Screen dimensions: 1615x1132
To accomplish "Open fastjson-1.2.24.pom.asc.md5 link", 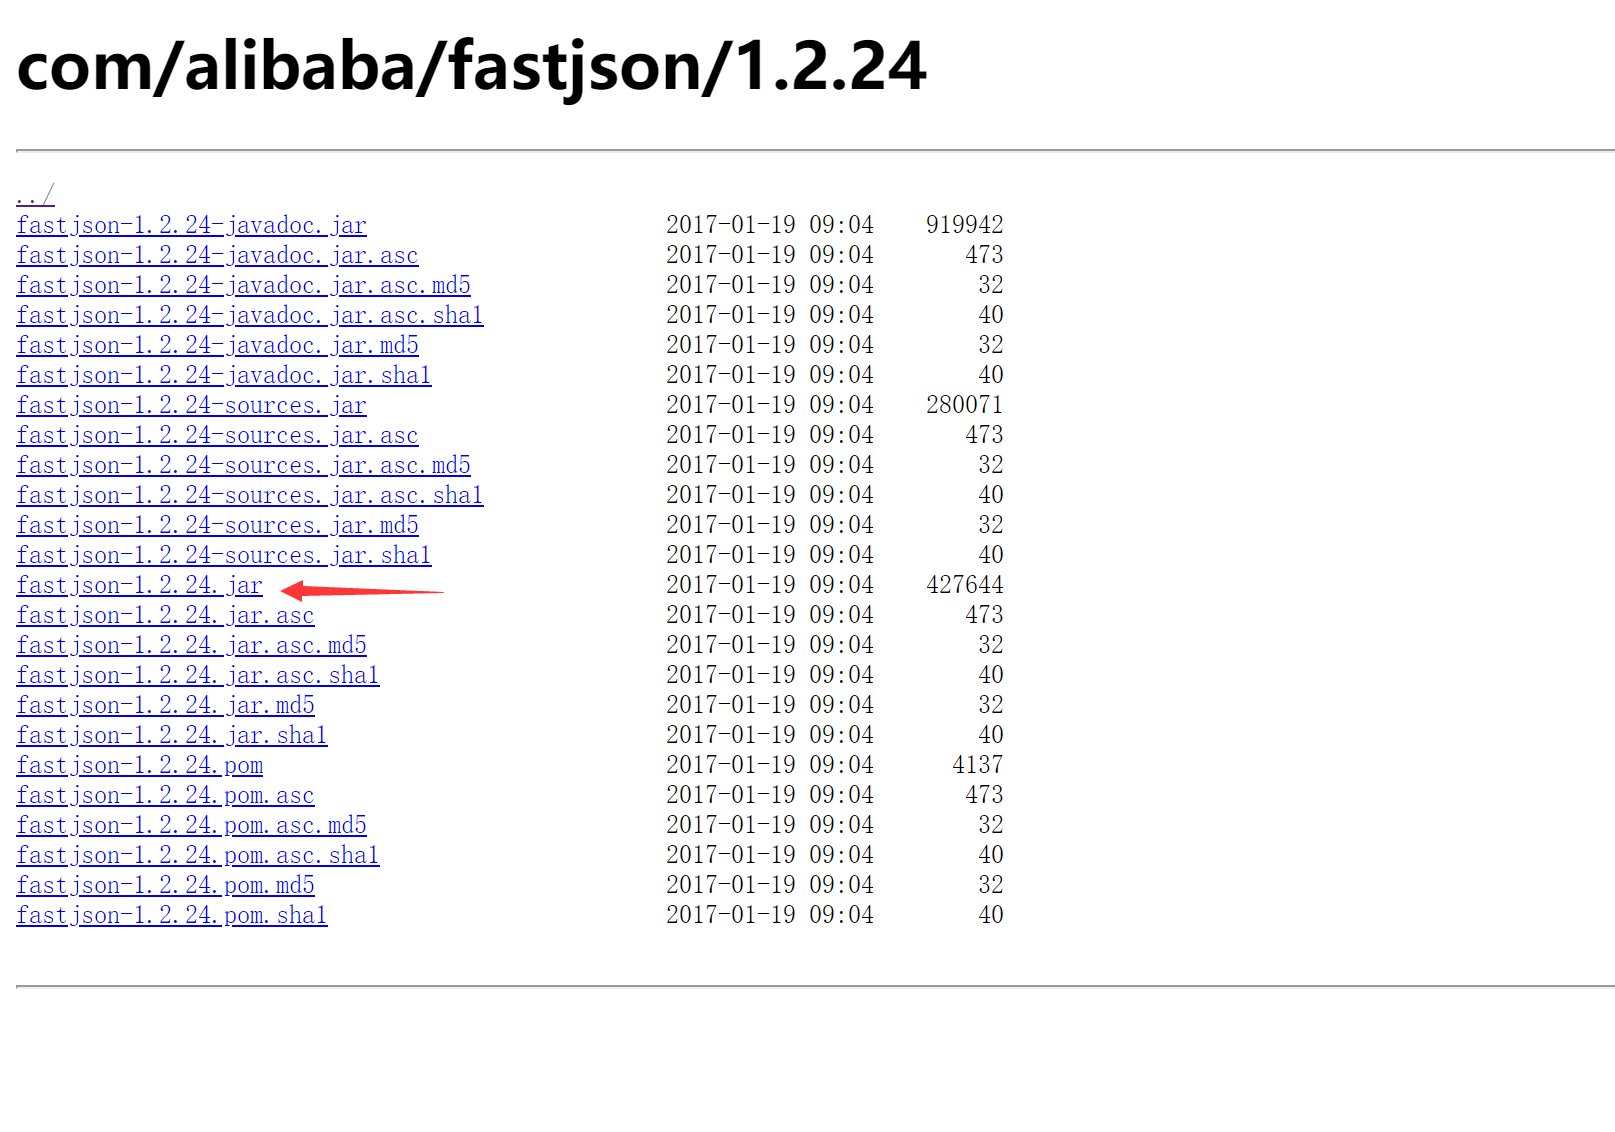I will [192, 825].
